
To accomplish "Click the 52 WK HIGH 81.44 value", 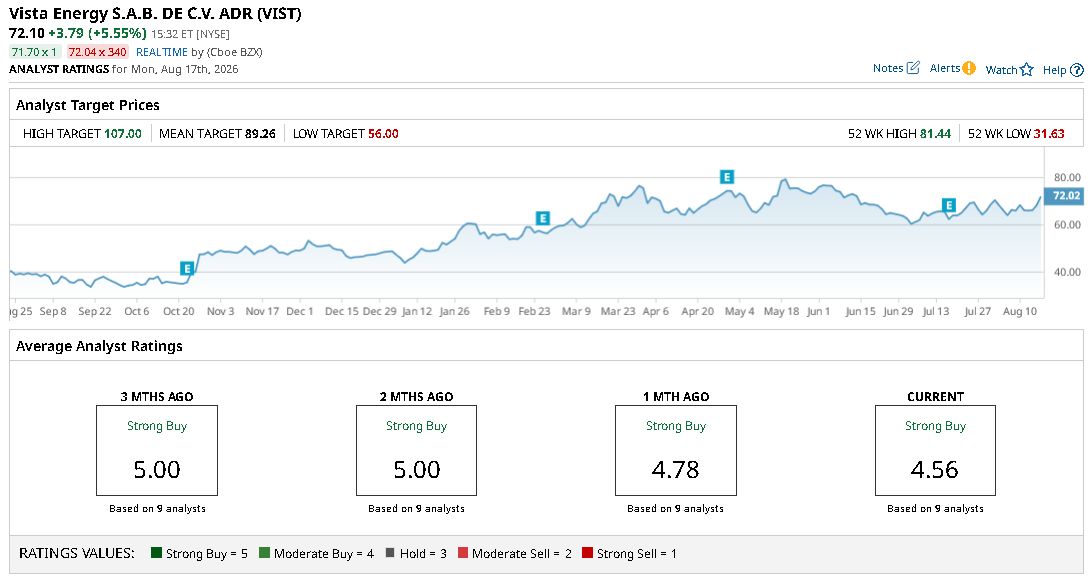I will pyautogui.click(x=935, y=134).
